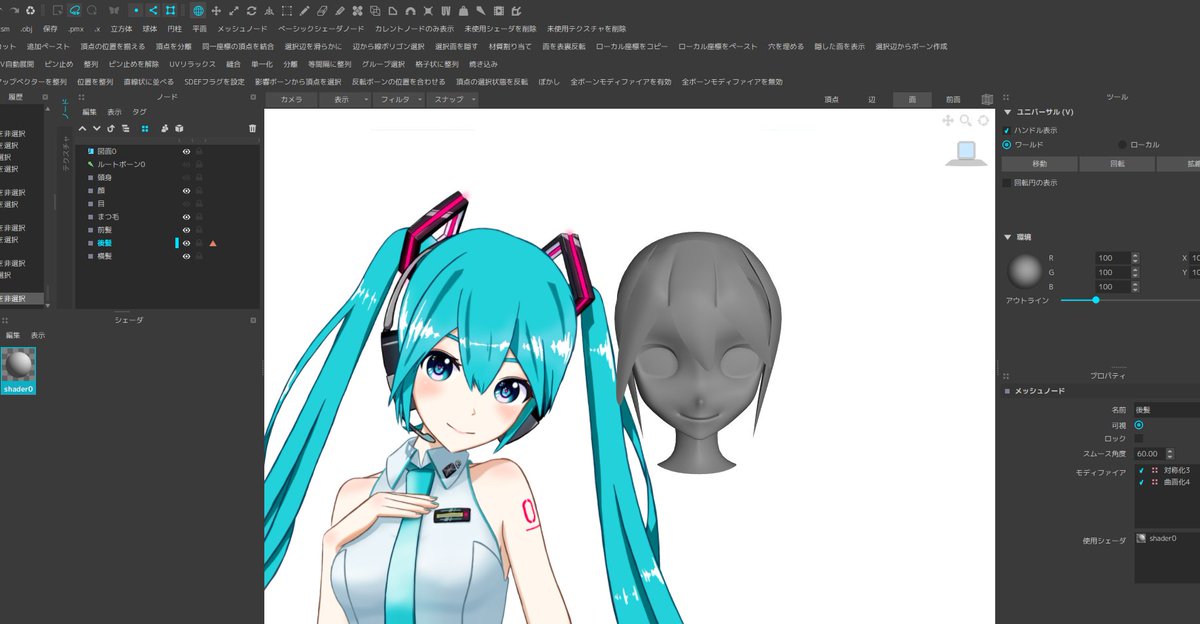The height and width of the screenshot is (624, 1200).
Task: Select the Pen drawing tool
Action: (x=304, y=10)
